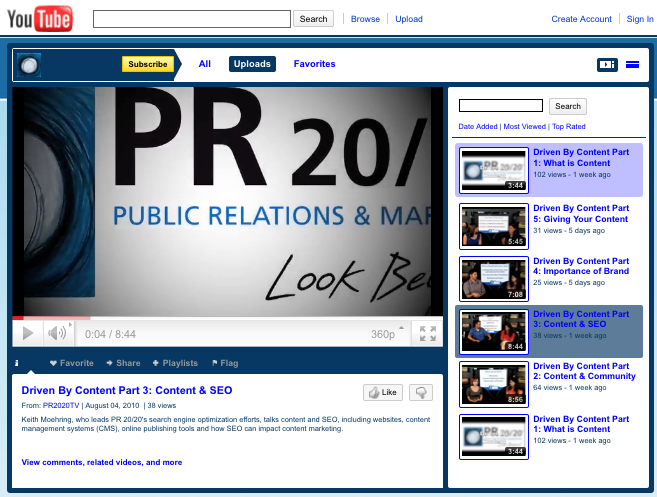Enter fullscreen mode
Image resolution: width=657 pixels, height=497 pixels.
(427, 334)
